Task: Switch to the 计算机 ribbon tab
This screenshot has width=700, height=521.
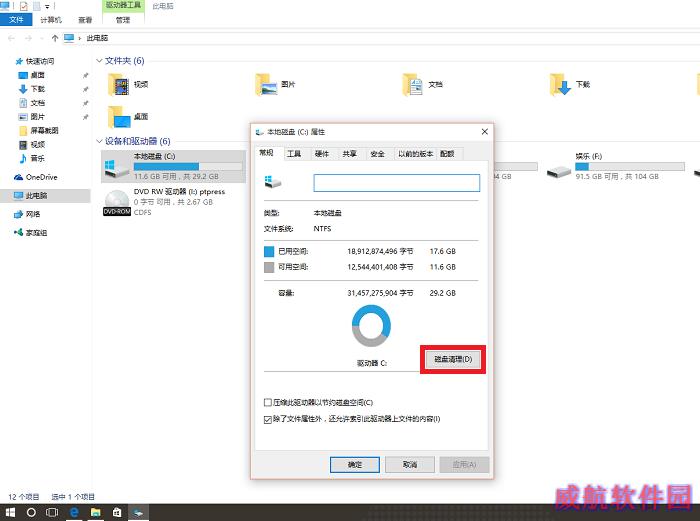Action: 51,20
